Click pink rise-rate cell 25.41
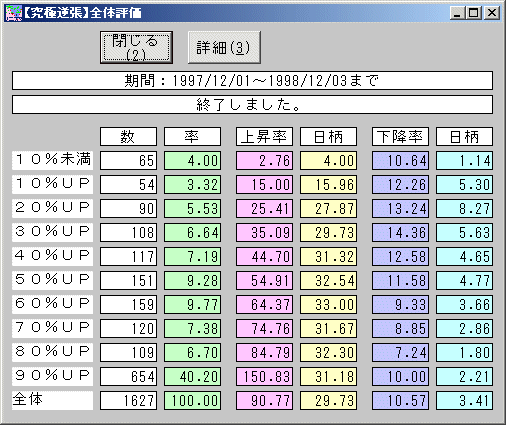 (264, 208)
